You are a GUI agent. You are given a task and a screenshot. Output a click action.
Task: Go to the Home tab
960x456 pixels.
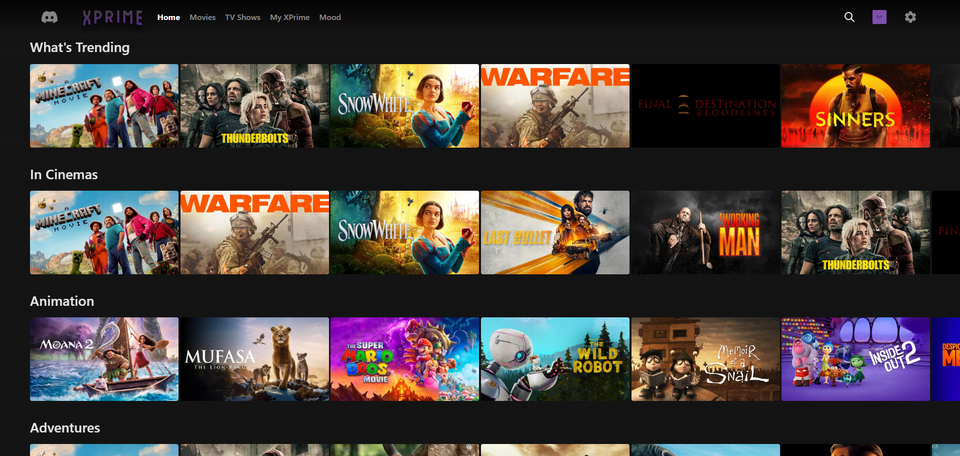[168, 17]
